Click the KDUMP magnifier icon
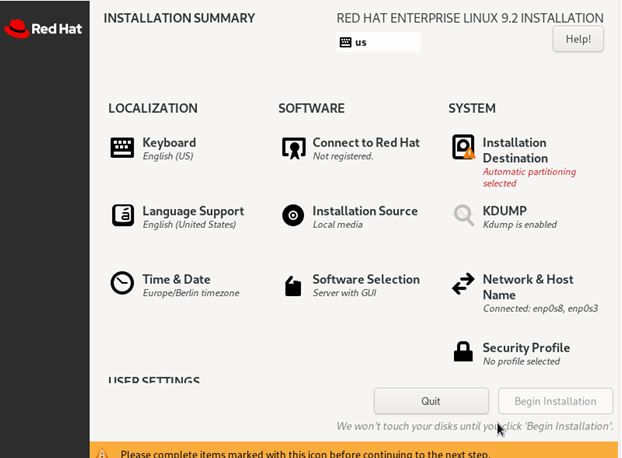 (x=463, y=215)
